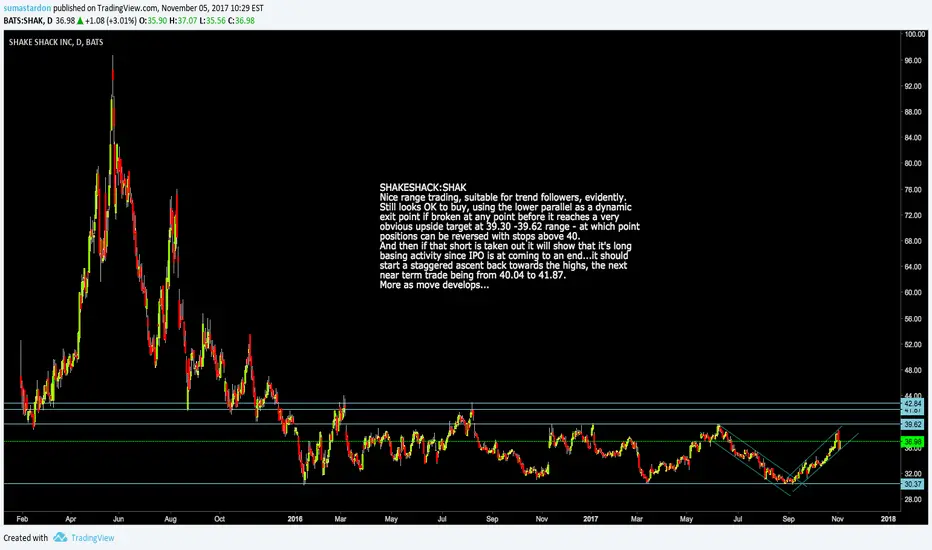Open the sumastardon author link
The height and width of the screenshot is (550, 932).
coord(27,8)
